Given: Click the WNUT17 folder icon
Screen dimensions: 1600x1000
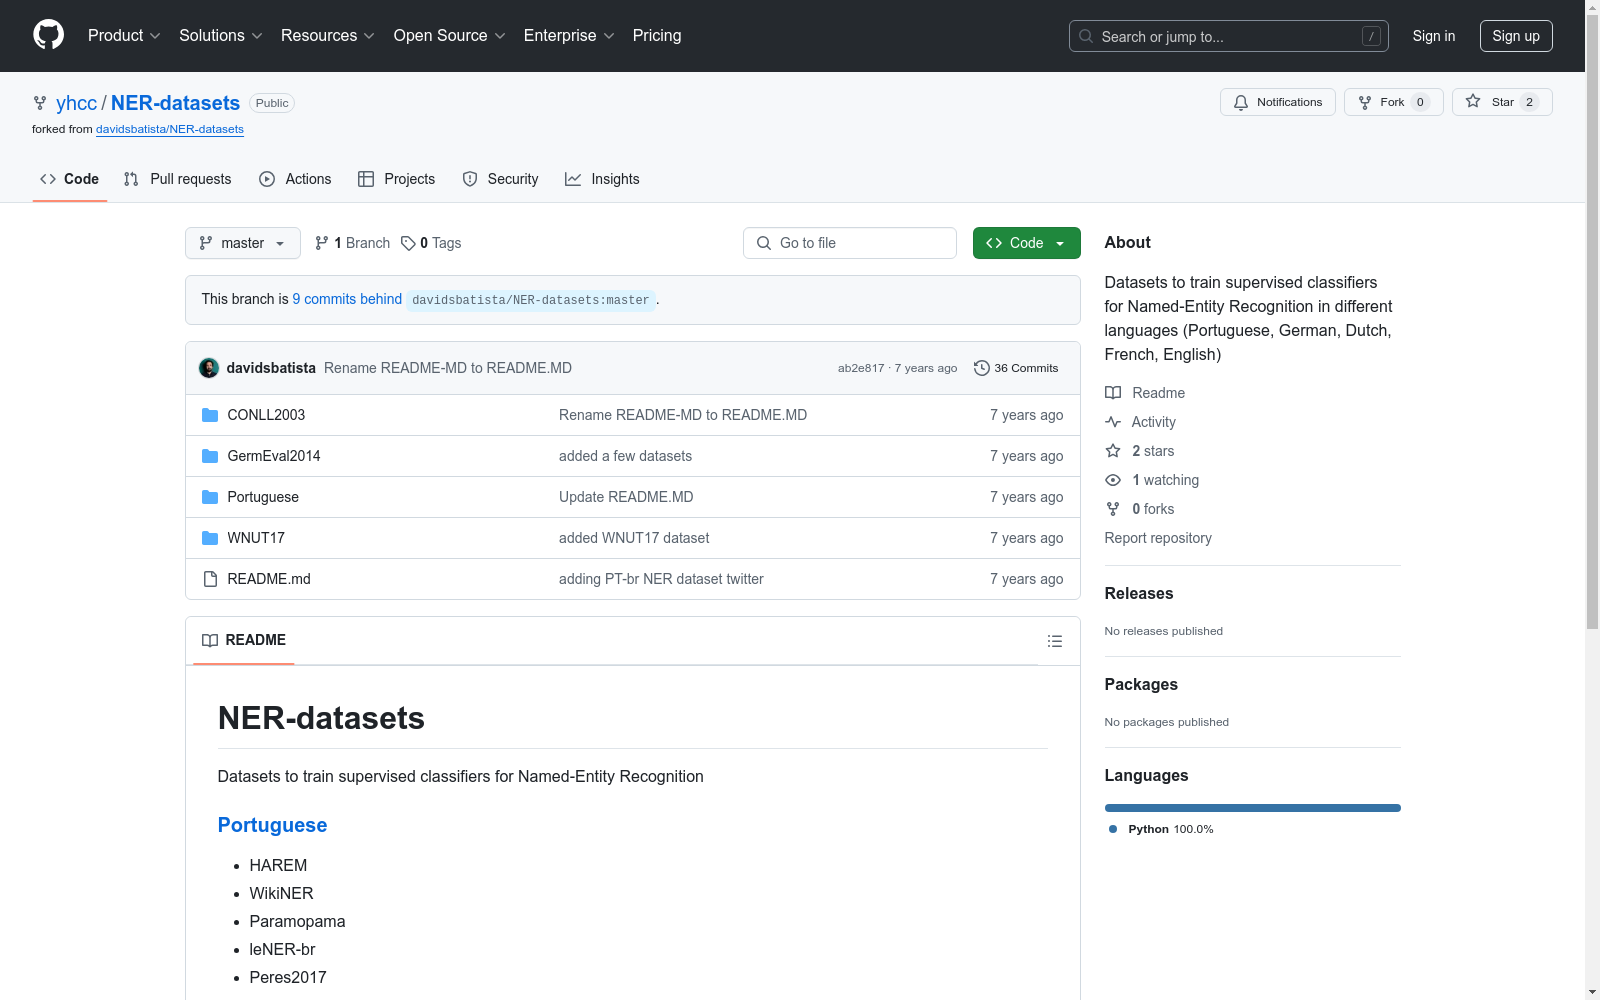Looking at the screenshot, I should click(210, 538).
